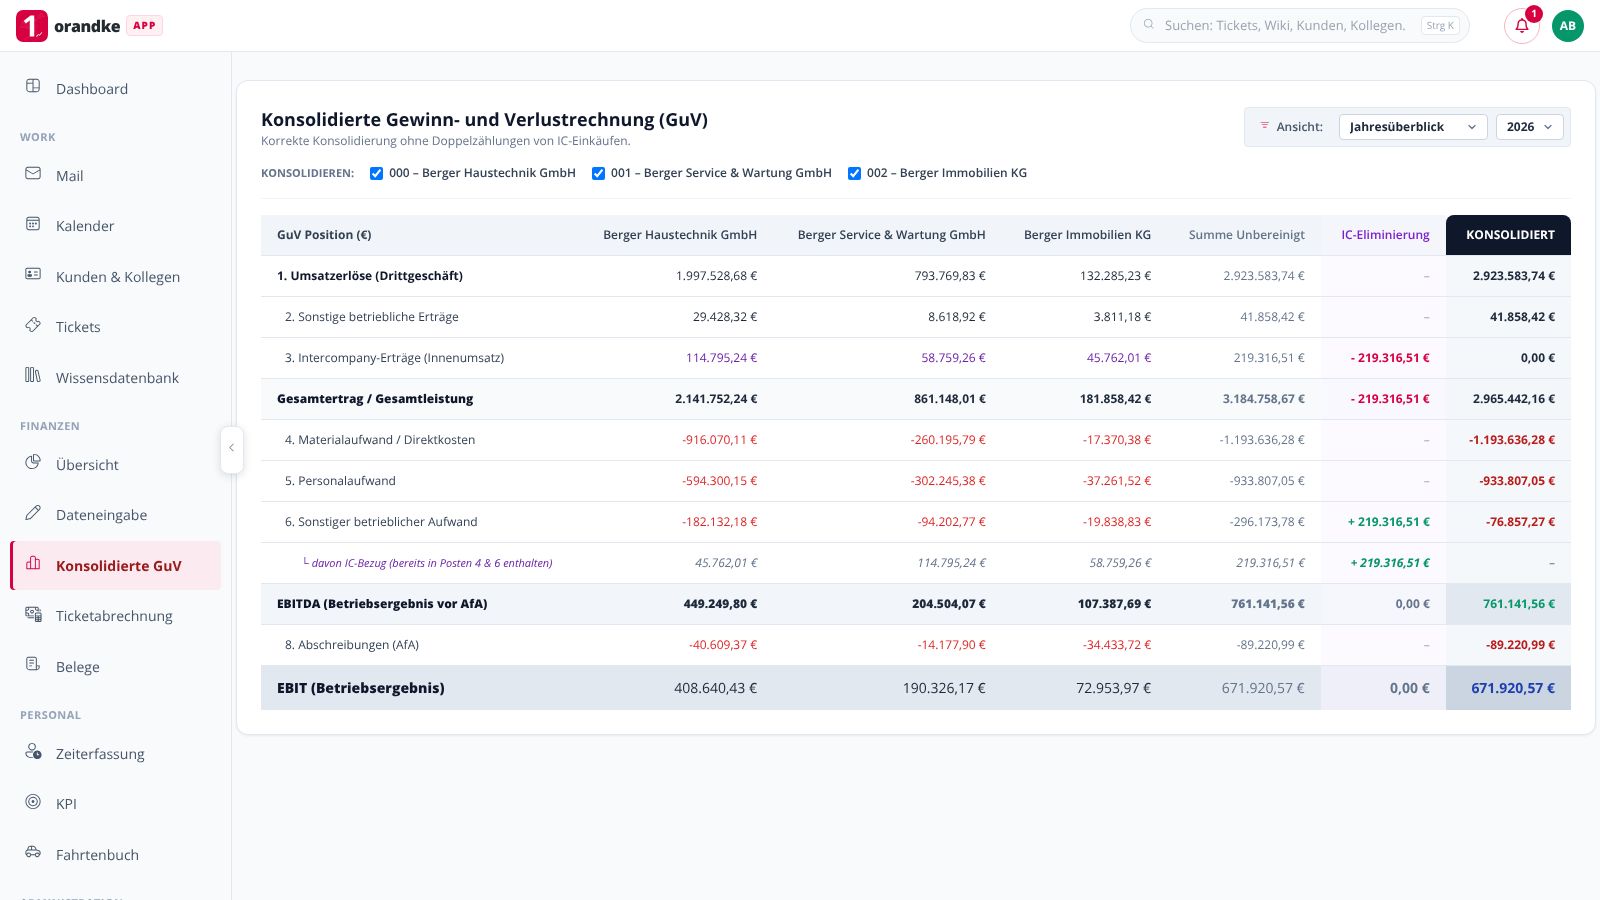Select Zeiterfassung in the sidebar
1600x900 pixels.
(x=116, y=753)
